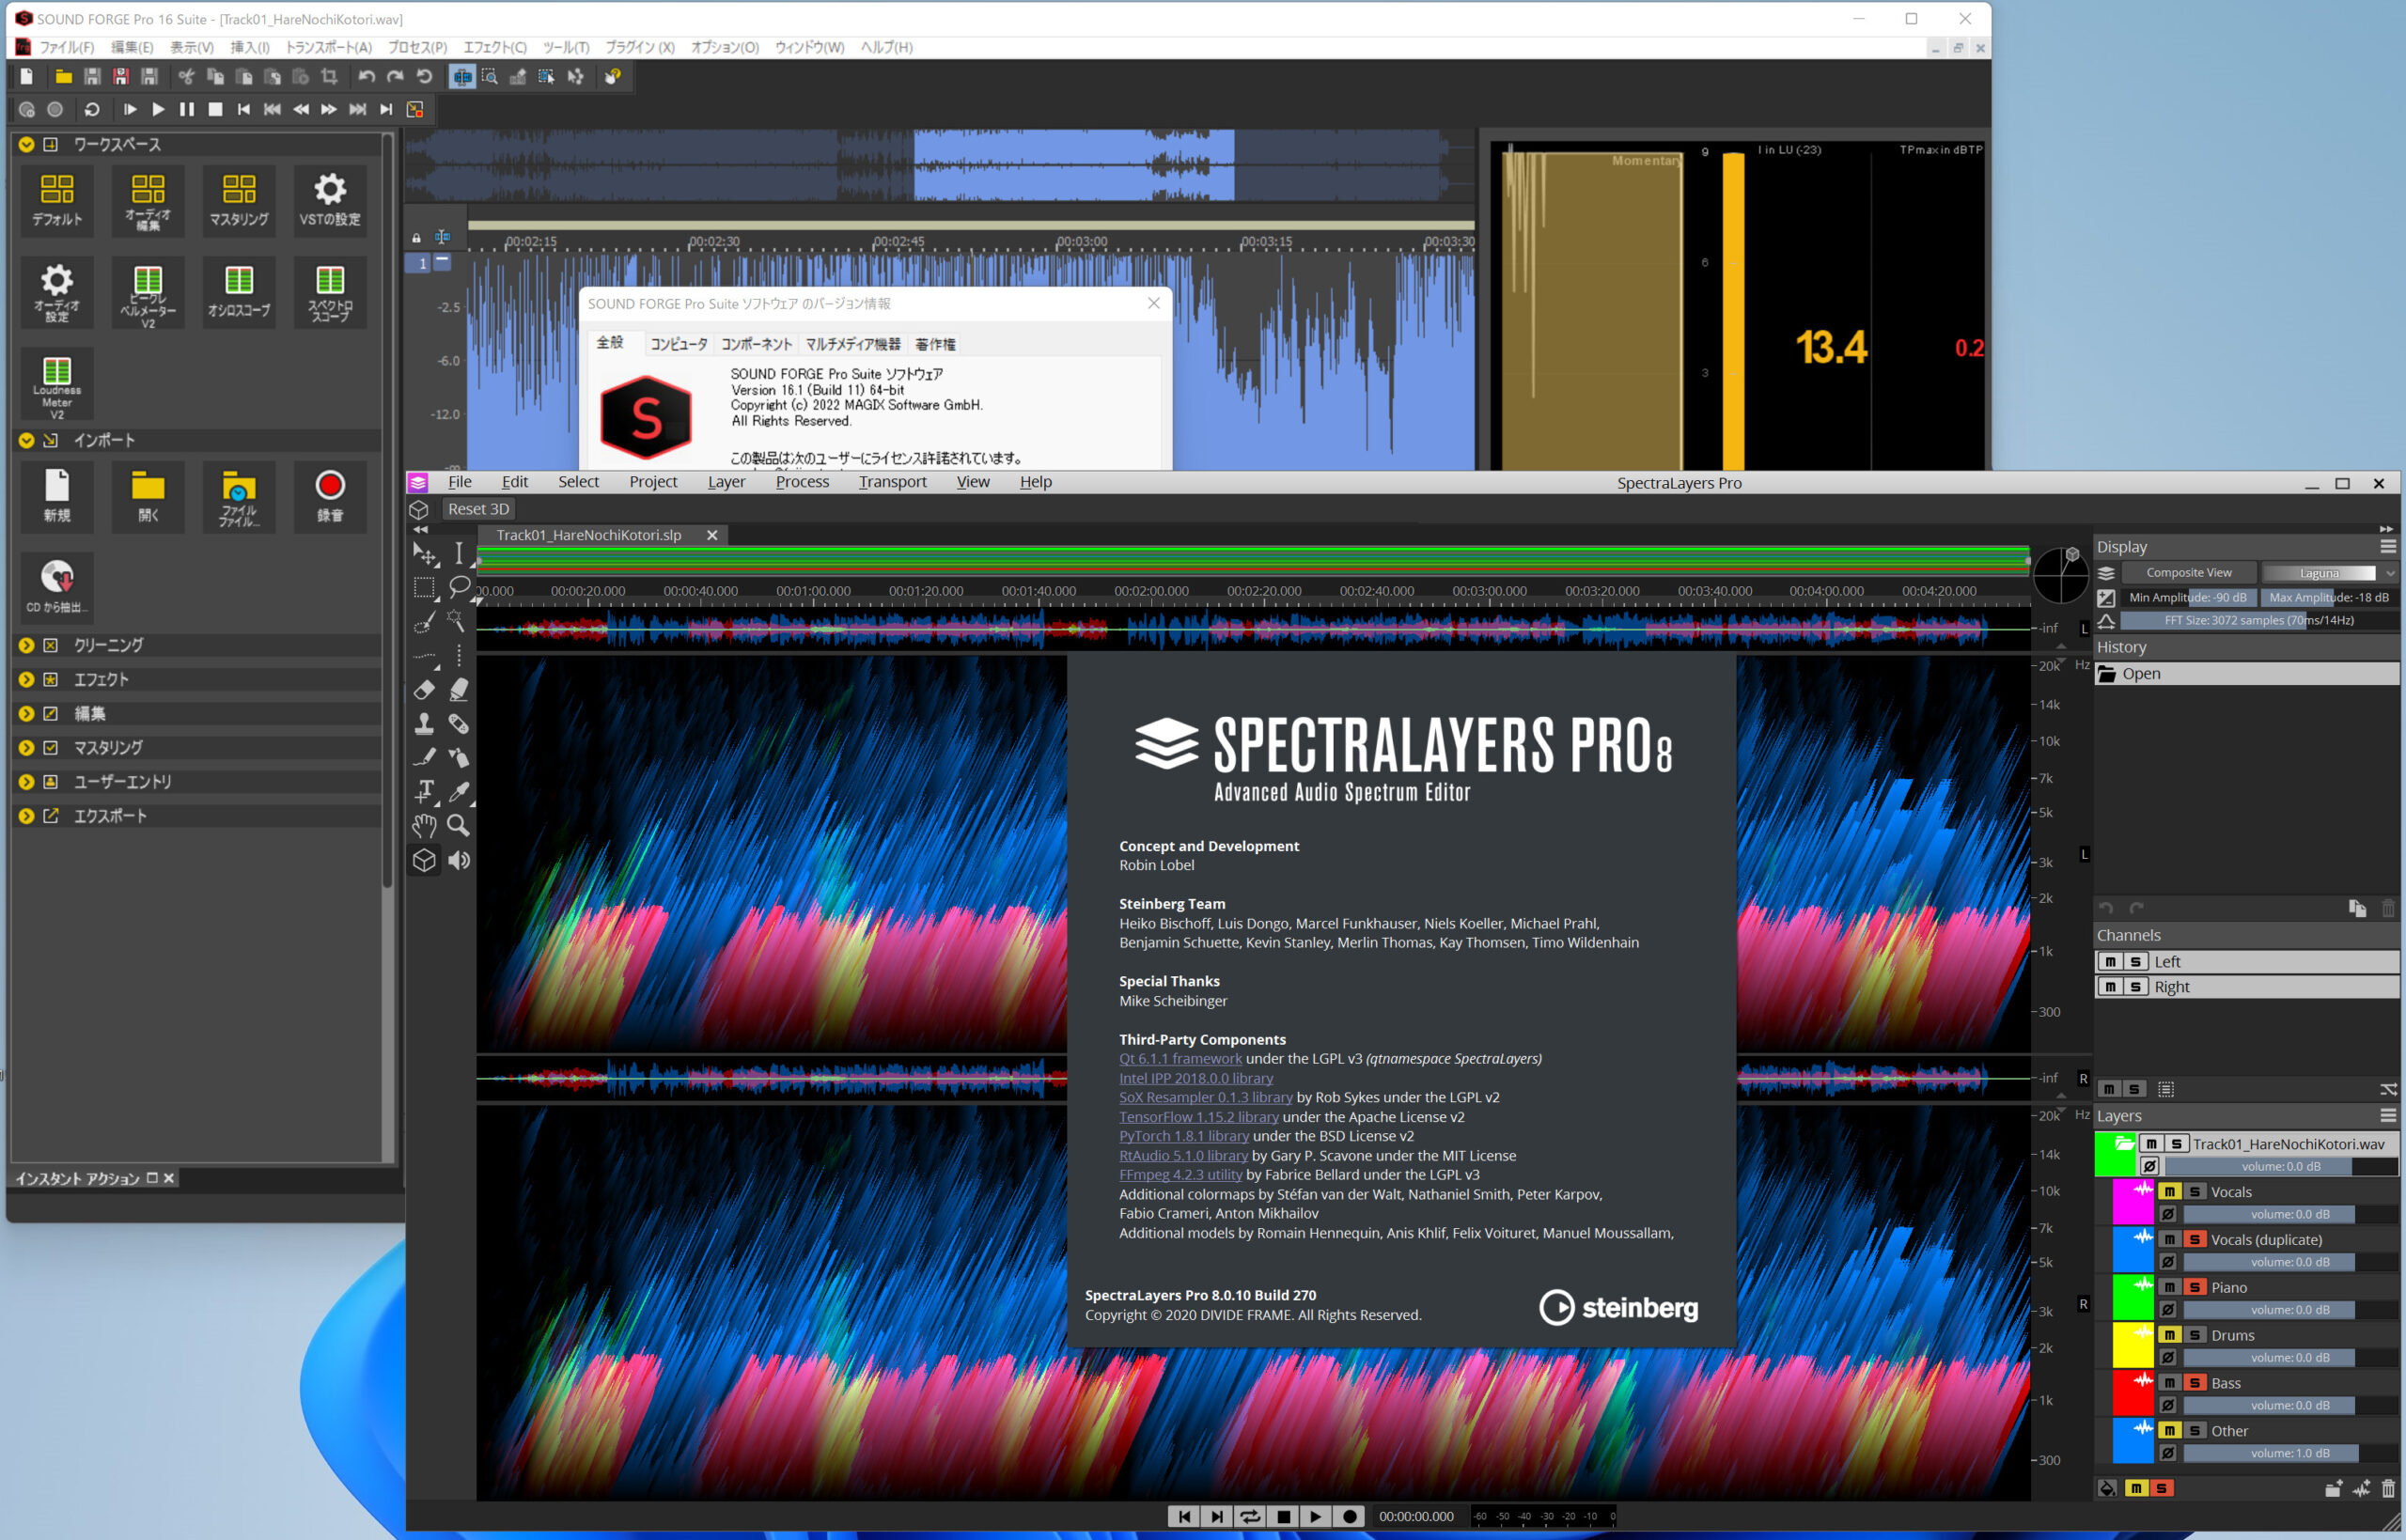This screenshot has height=1540, width=2406.
Task: Select the Open entry in History
Action: pos(2246,674)
